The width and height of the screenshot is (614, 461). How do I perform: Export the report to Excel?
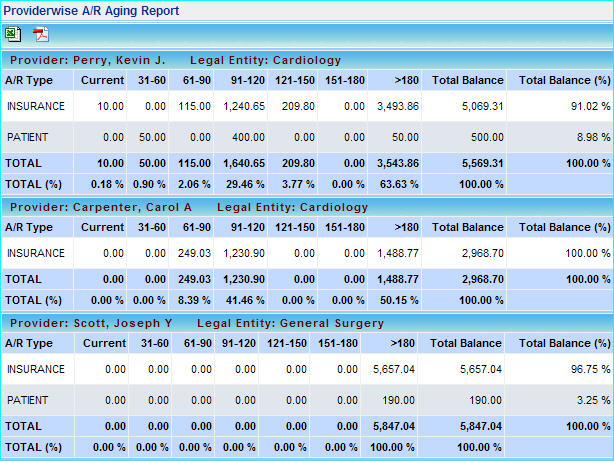pyautogui.click(x=14, y=34)
